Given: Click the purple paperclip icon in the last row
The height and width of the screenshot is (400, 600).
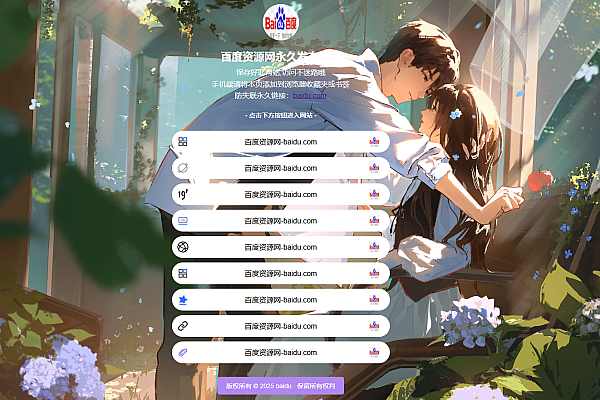Looking at the screenshot, I should 183,352.
